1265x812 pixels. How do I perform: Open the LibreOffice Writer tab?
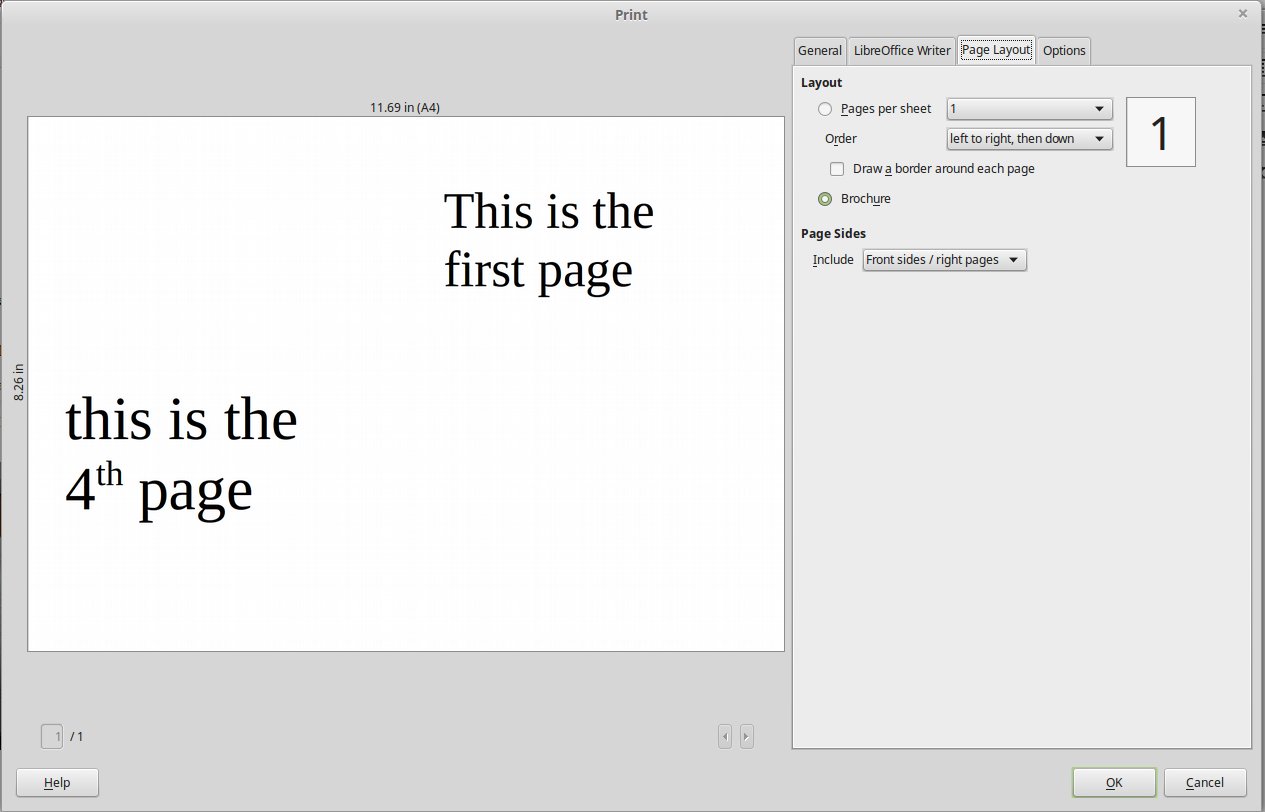coord(900,50)
